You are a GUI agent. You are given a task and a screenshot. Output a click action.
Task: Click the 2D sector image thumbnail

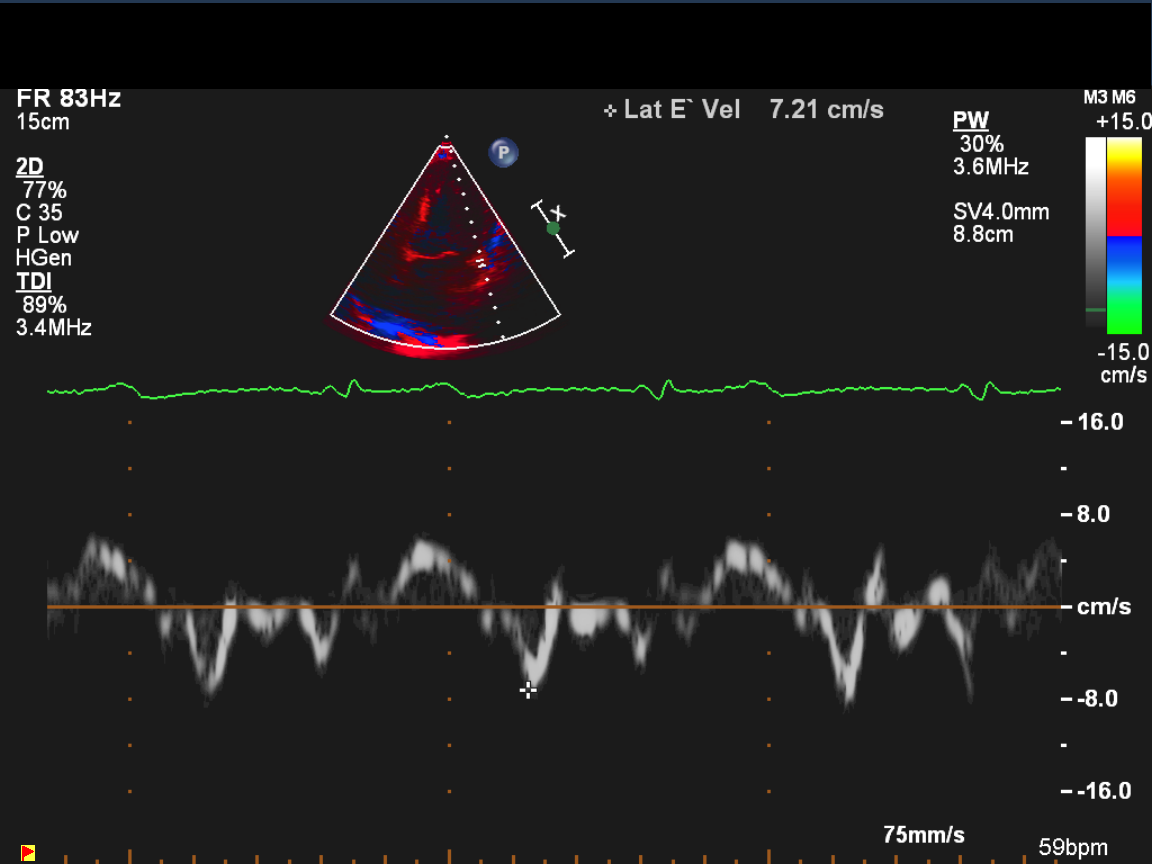445,250
